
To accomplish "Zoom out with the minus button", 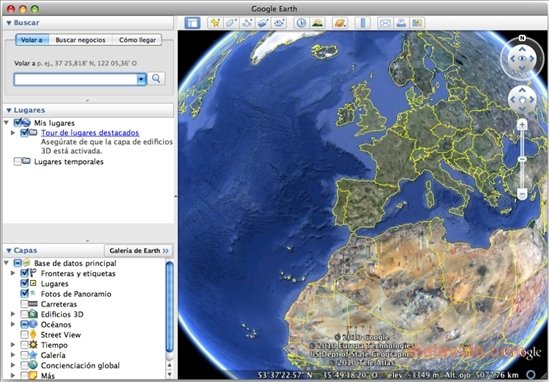I will coord(522,193).
